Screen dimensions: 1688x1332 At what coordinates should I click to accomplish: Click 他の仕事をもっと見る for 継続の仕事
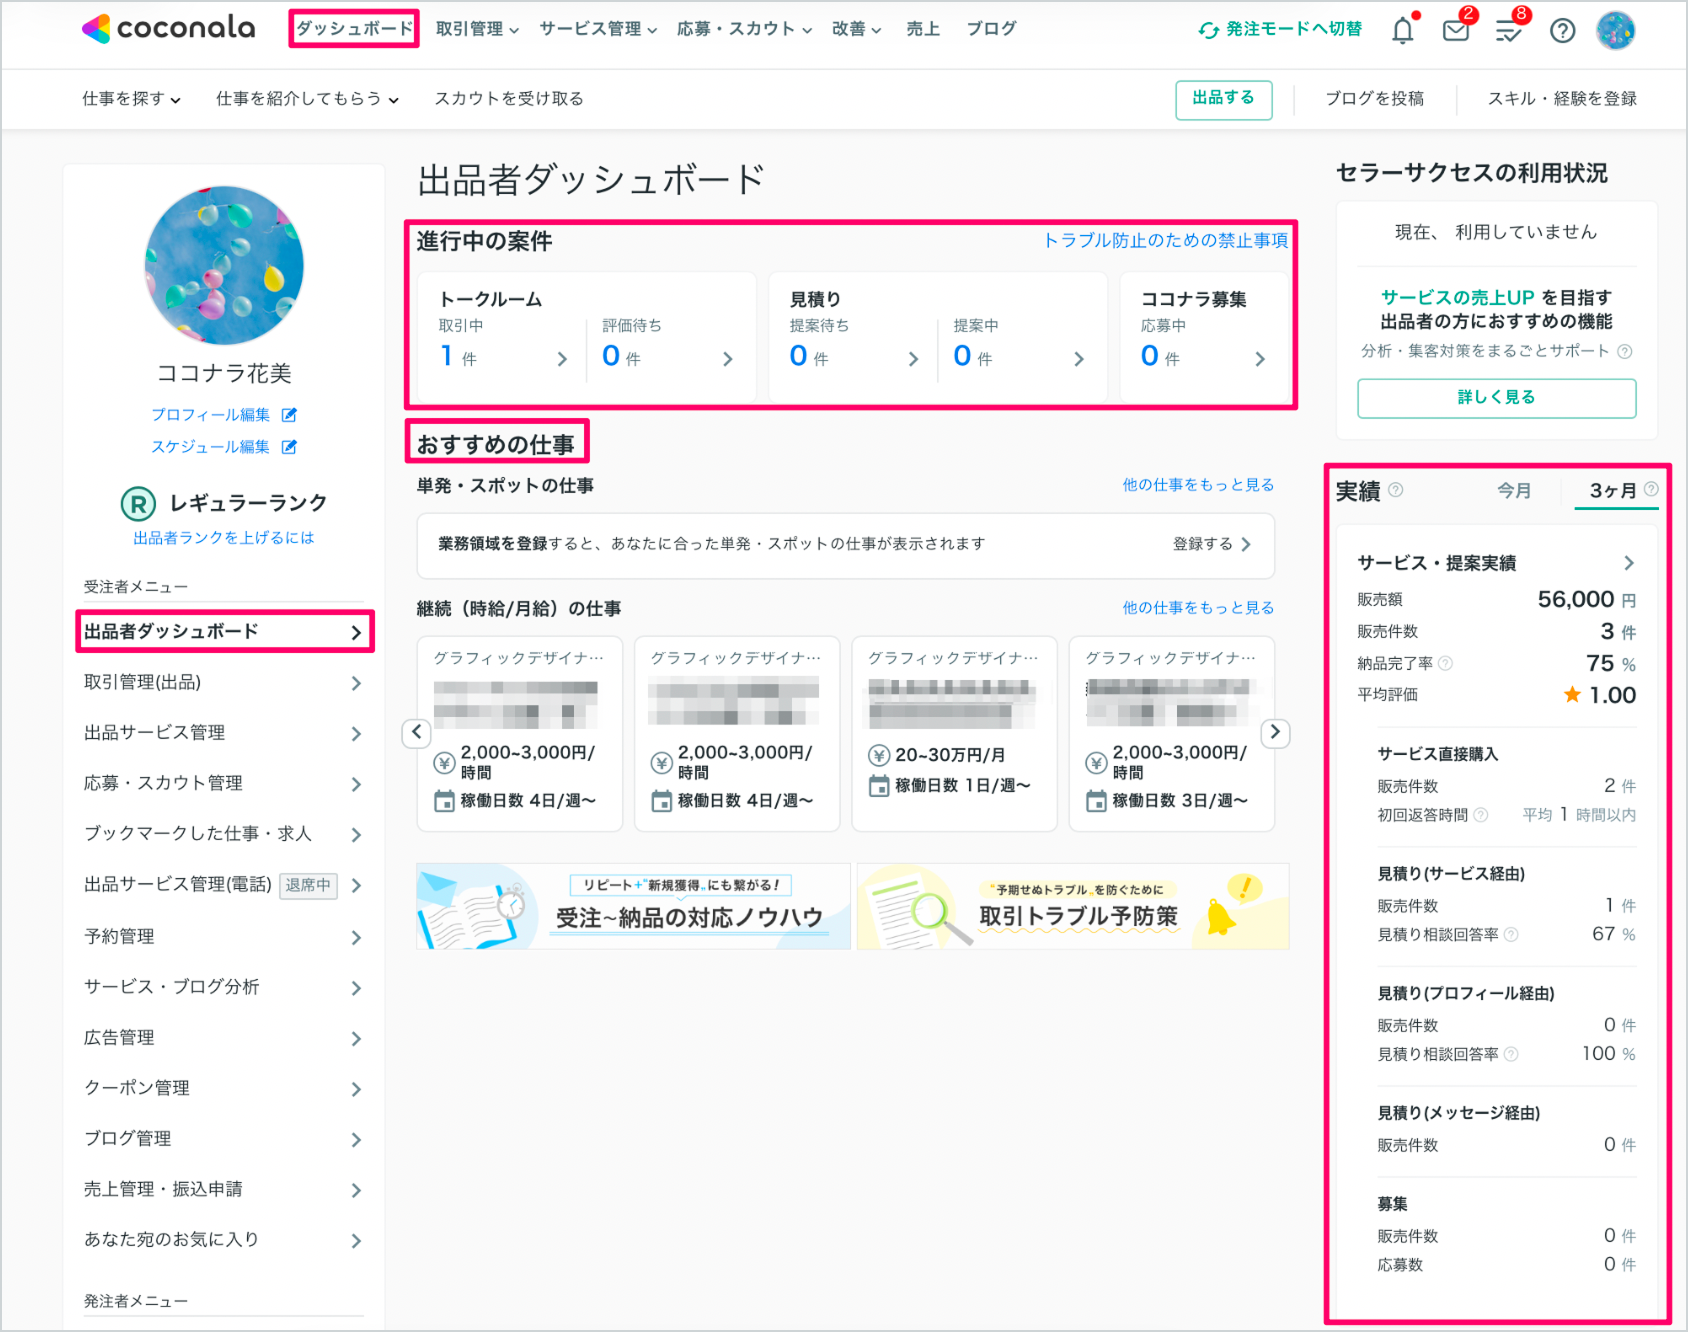(1198, 608)
